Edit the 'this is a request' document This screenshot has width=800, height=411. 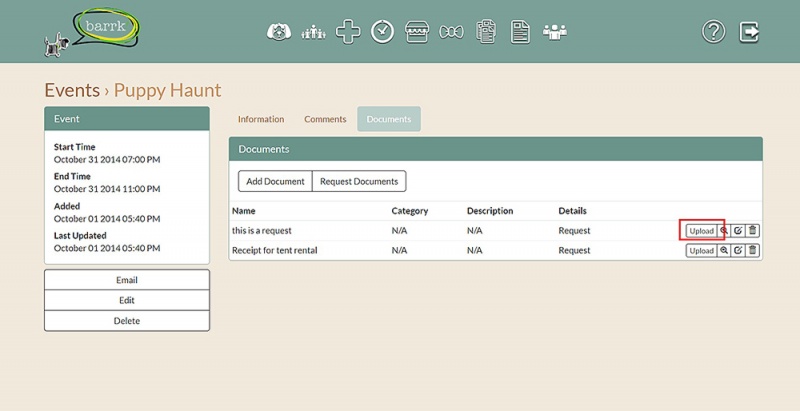(738, 231)
